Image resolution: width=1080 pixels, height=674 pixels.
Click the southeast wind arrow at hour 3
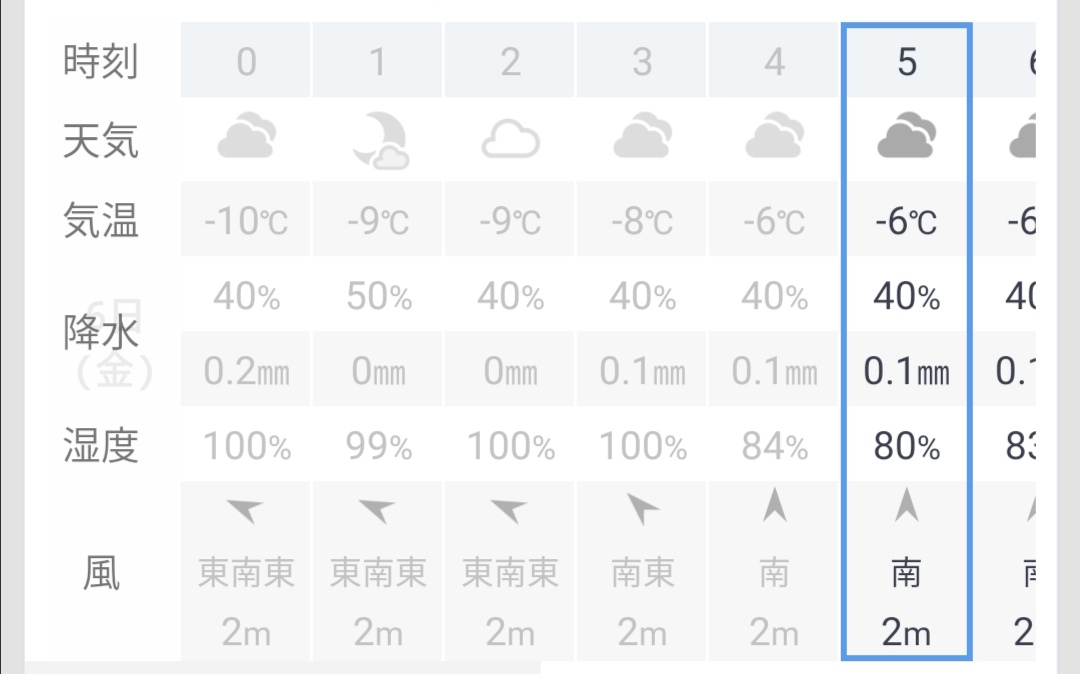pyautogui.click(x=642, y=510)
